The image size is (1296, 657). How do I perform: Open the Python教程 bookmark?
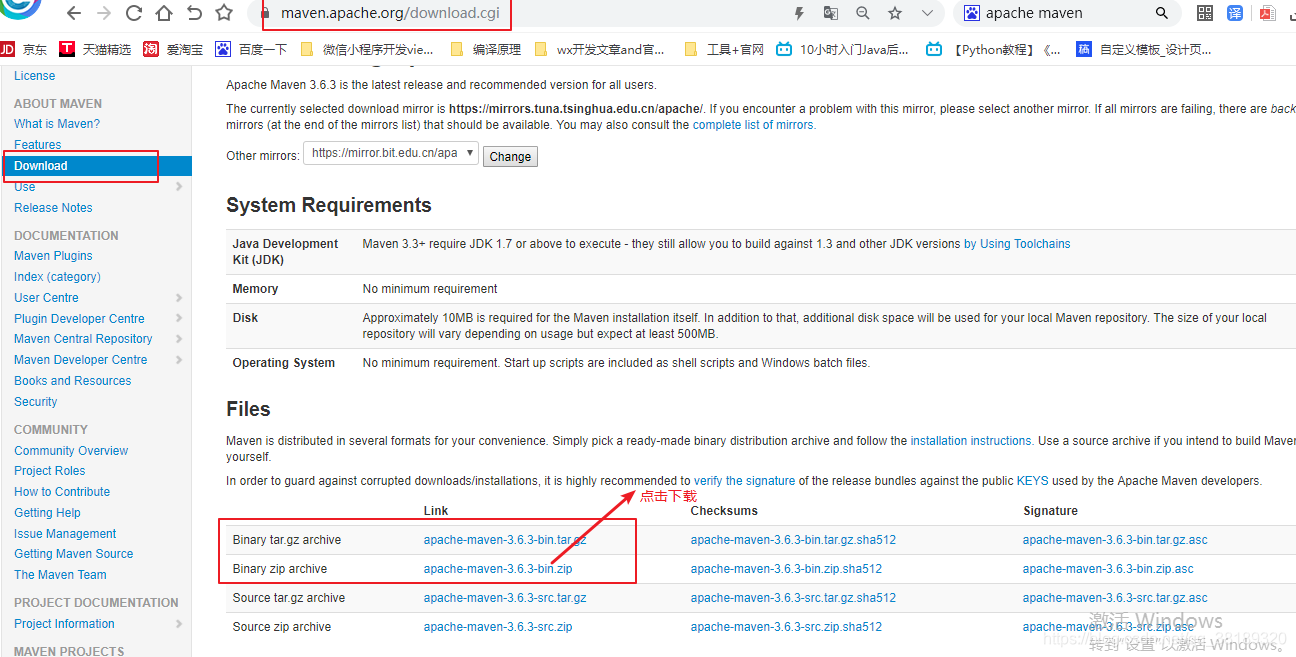point(994,49)
